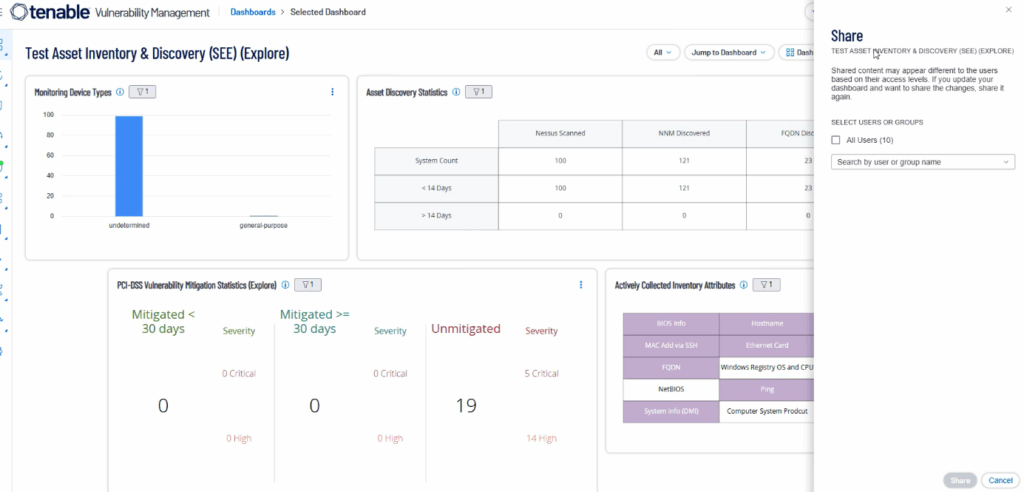
Task: Click info icon next to Asset Discovery Statistics
Action: [456, 92]
